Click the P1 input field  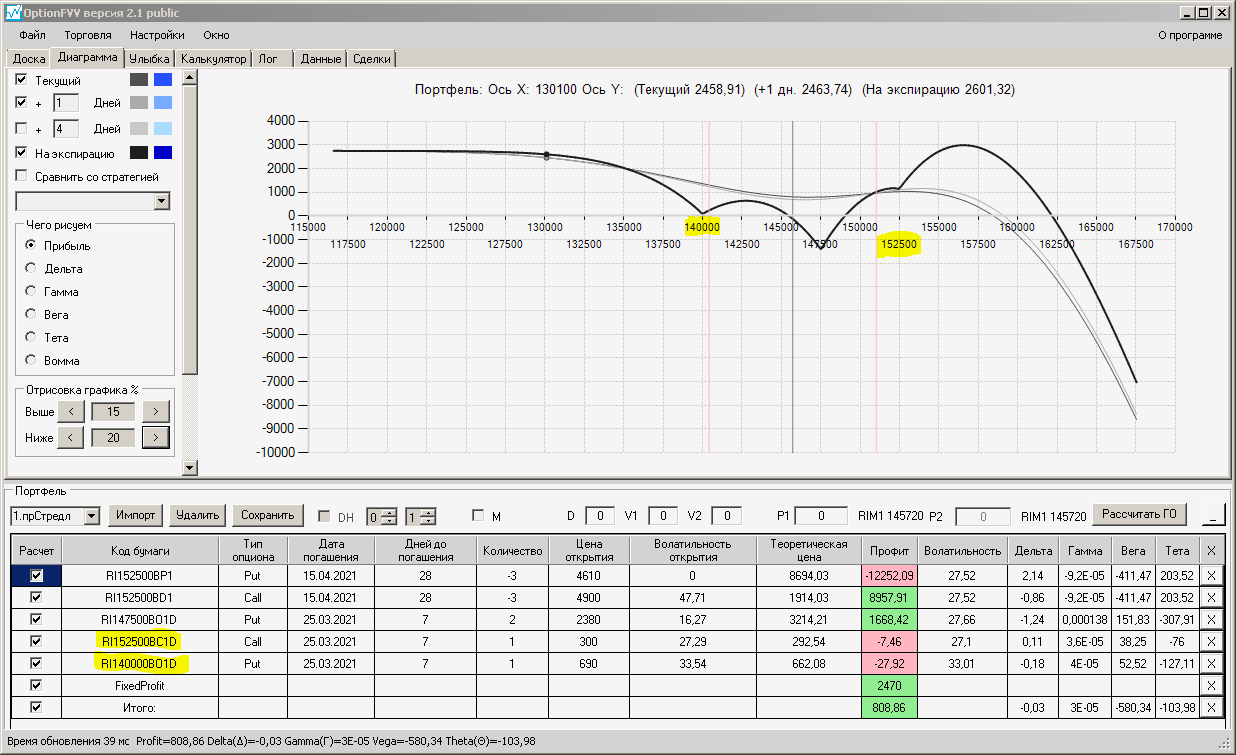pyautogui.click(x=823, y=516)
